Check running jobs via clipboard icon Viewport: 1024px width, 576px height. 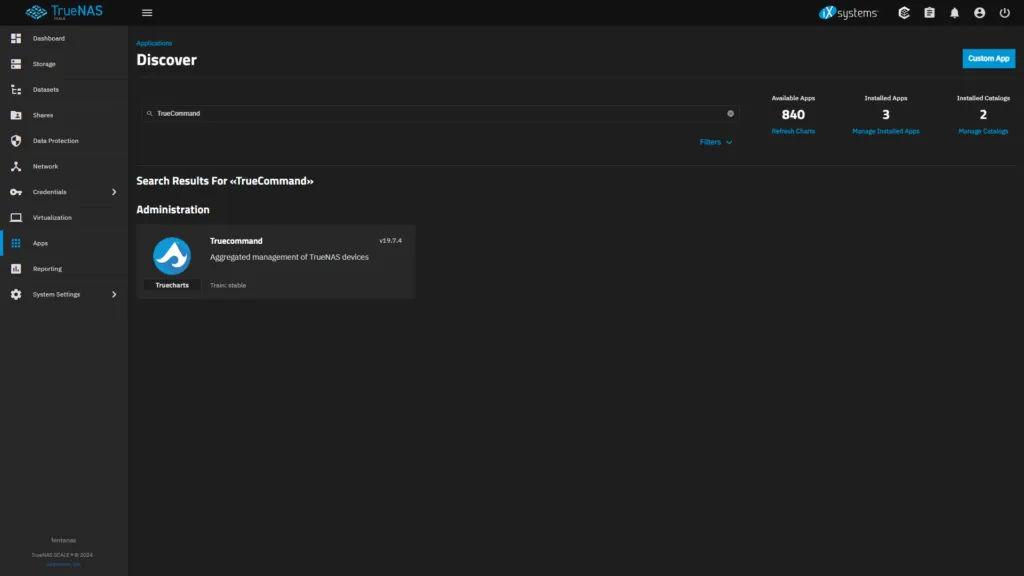929,13
